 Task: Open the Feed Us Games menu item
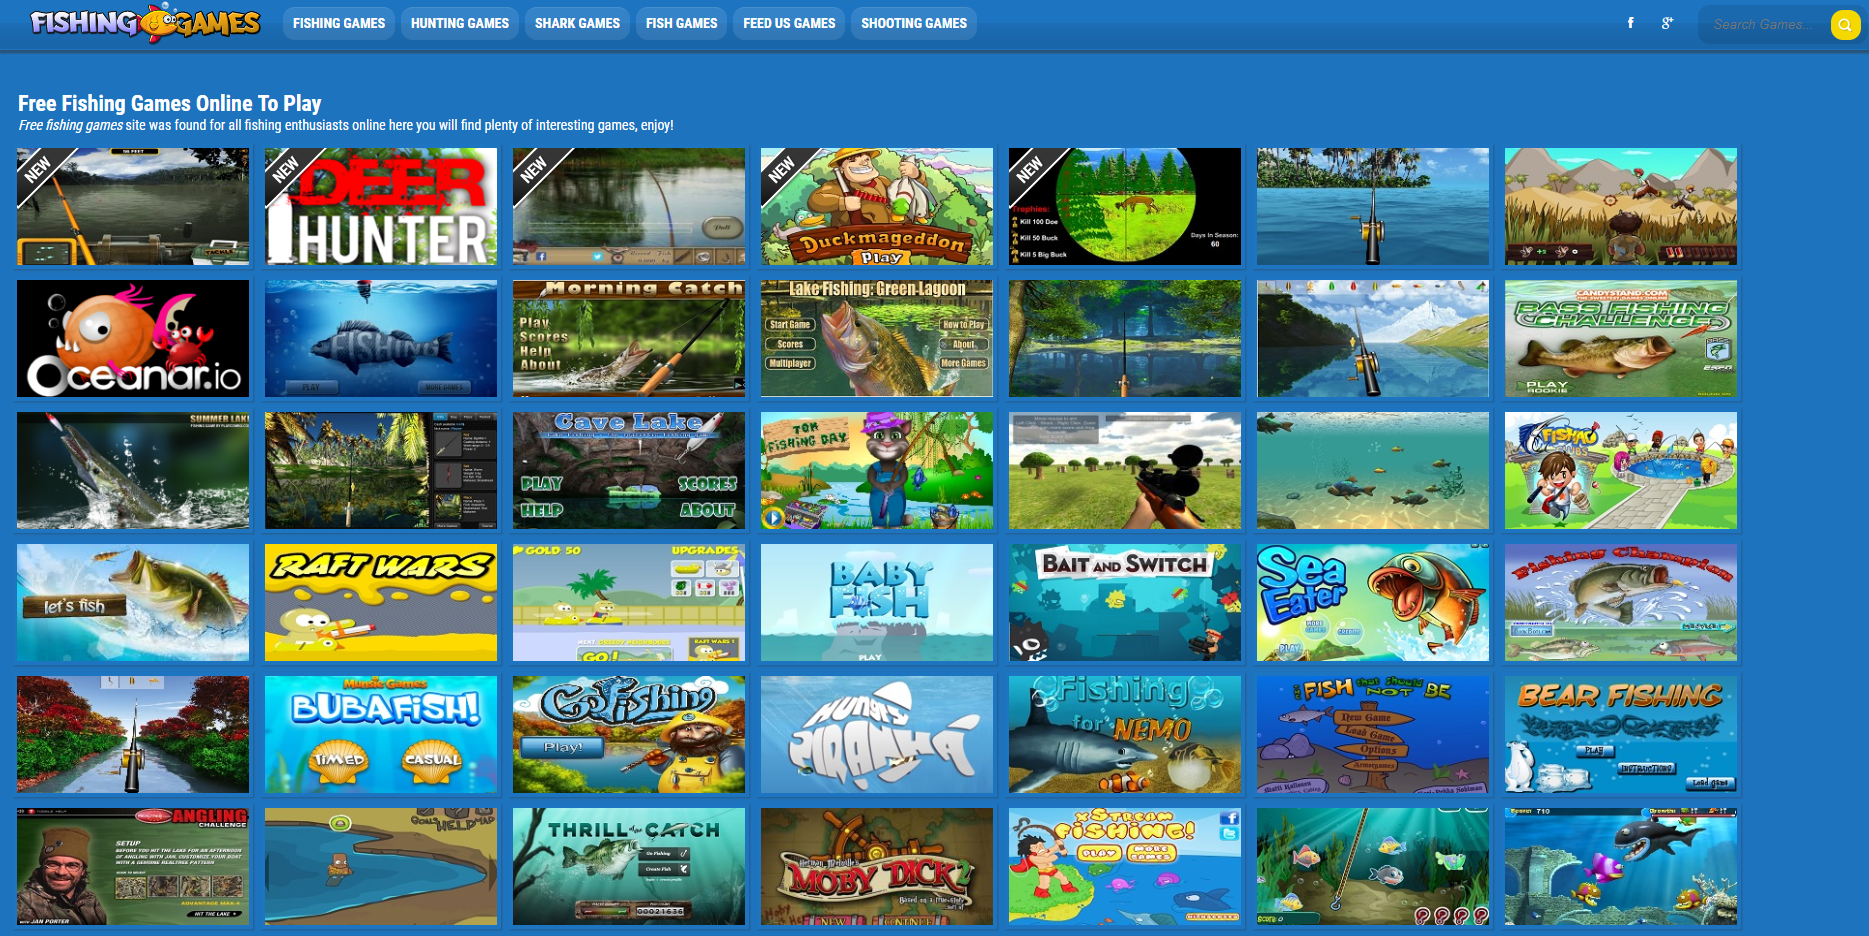point(789,23)
